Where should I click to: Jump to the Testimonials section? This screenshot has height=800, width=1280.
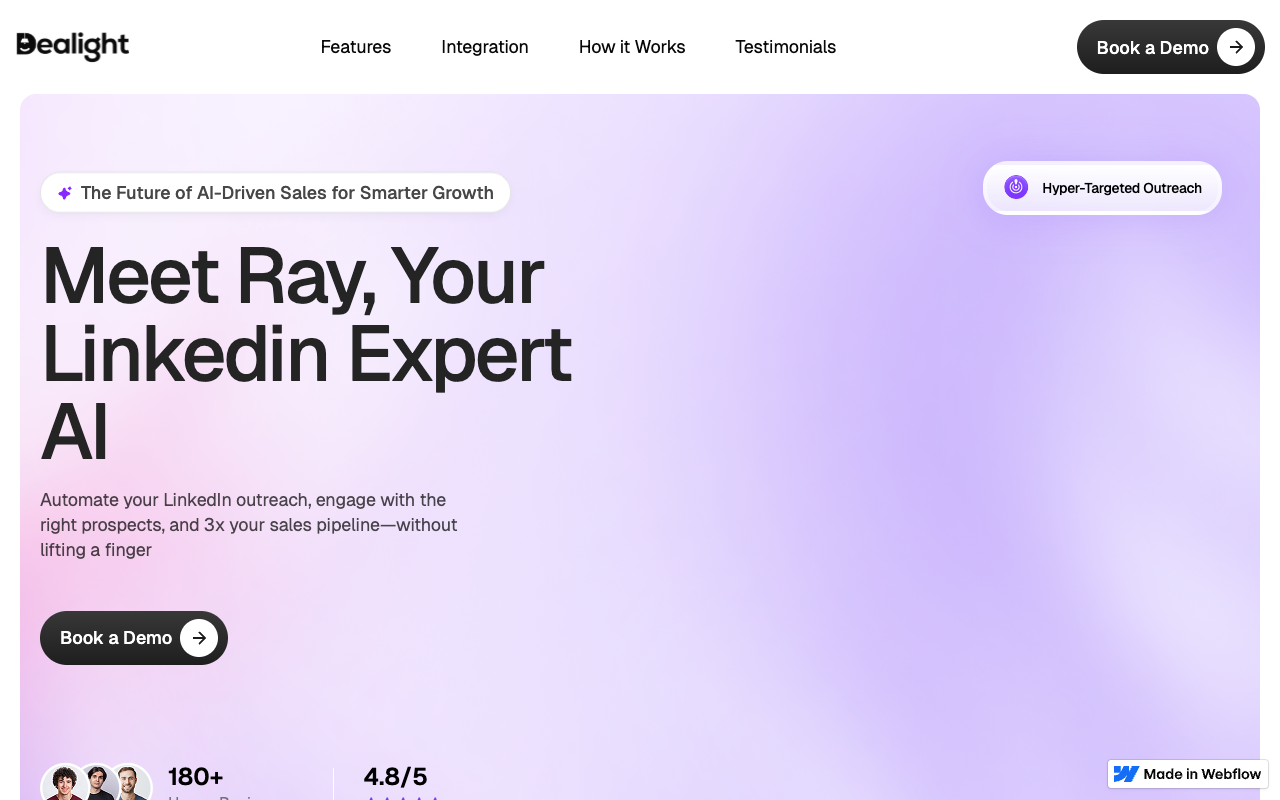pyautogui.click(x=786, y=47)
